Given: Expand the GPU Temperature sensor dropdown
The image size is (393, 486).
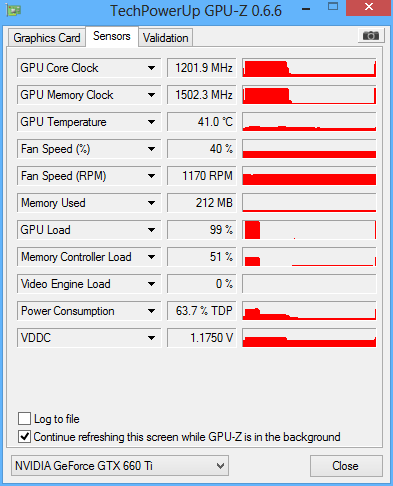Looking at the screenshot, I should pyautogui.click(x=151, y=122).
